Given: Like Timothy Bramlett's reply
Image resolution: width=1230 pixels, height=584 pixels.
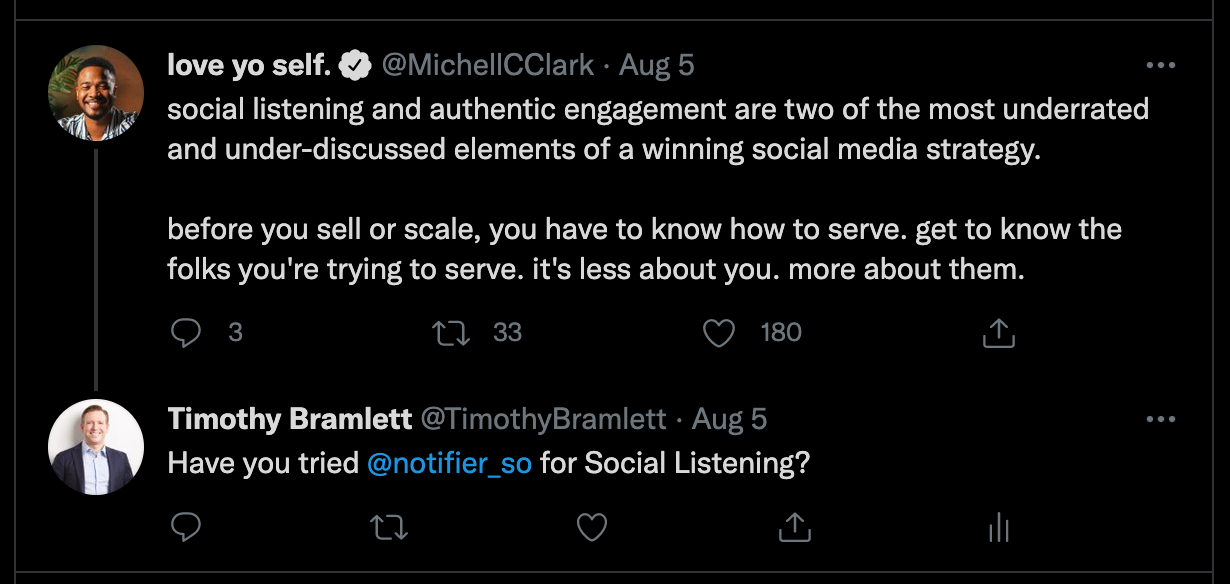Looking at the screenshot, I should pos(592,526).
